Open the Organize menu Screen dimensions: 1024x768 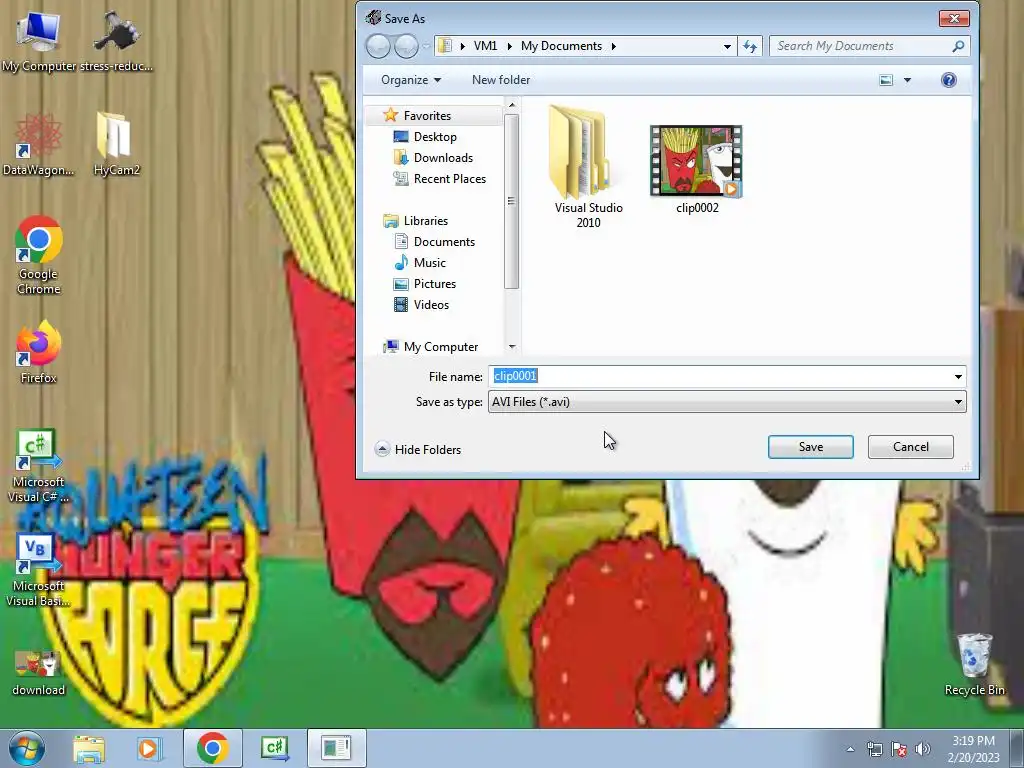tap(411, 80)
